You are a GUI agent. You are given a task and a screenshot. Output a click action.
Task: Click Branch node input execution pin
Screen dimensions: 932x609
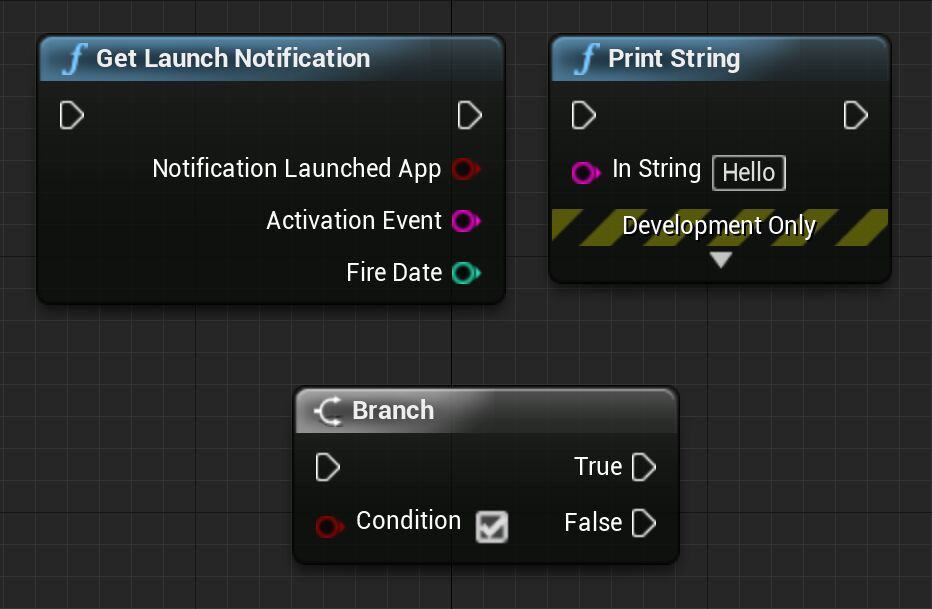[x=327, y=467]
